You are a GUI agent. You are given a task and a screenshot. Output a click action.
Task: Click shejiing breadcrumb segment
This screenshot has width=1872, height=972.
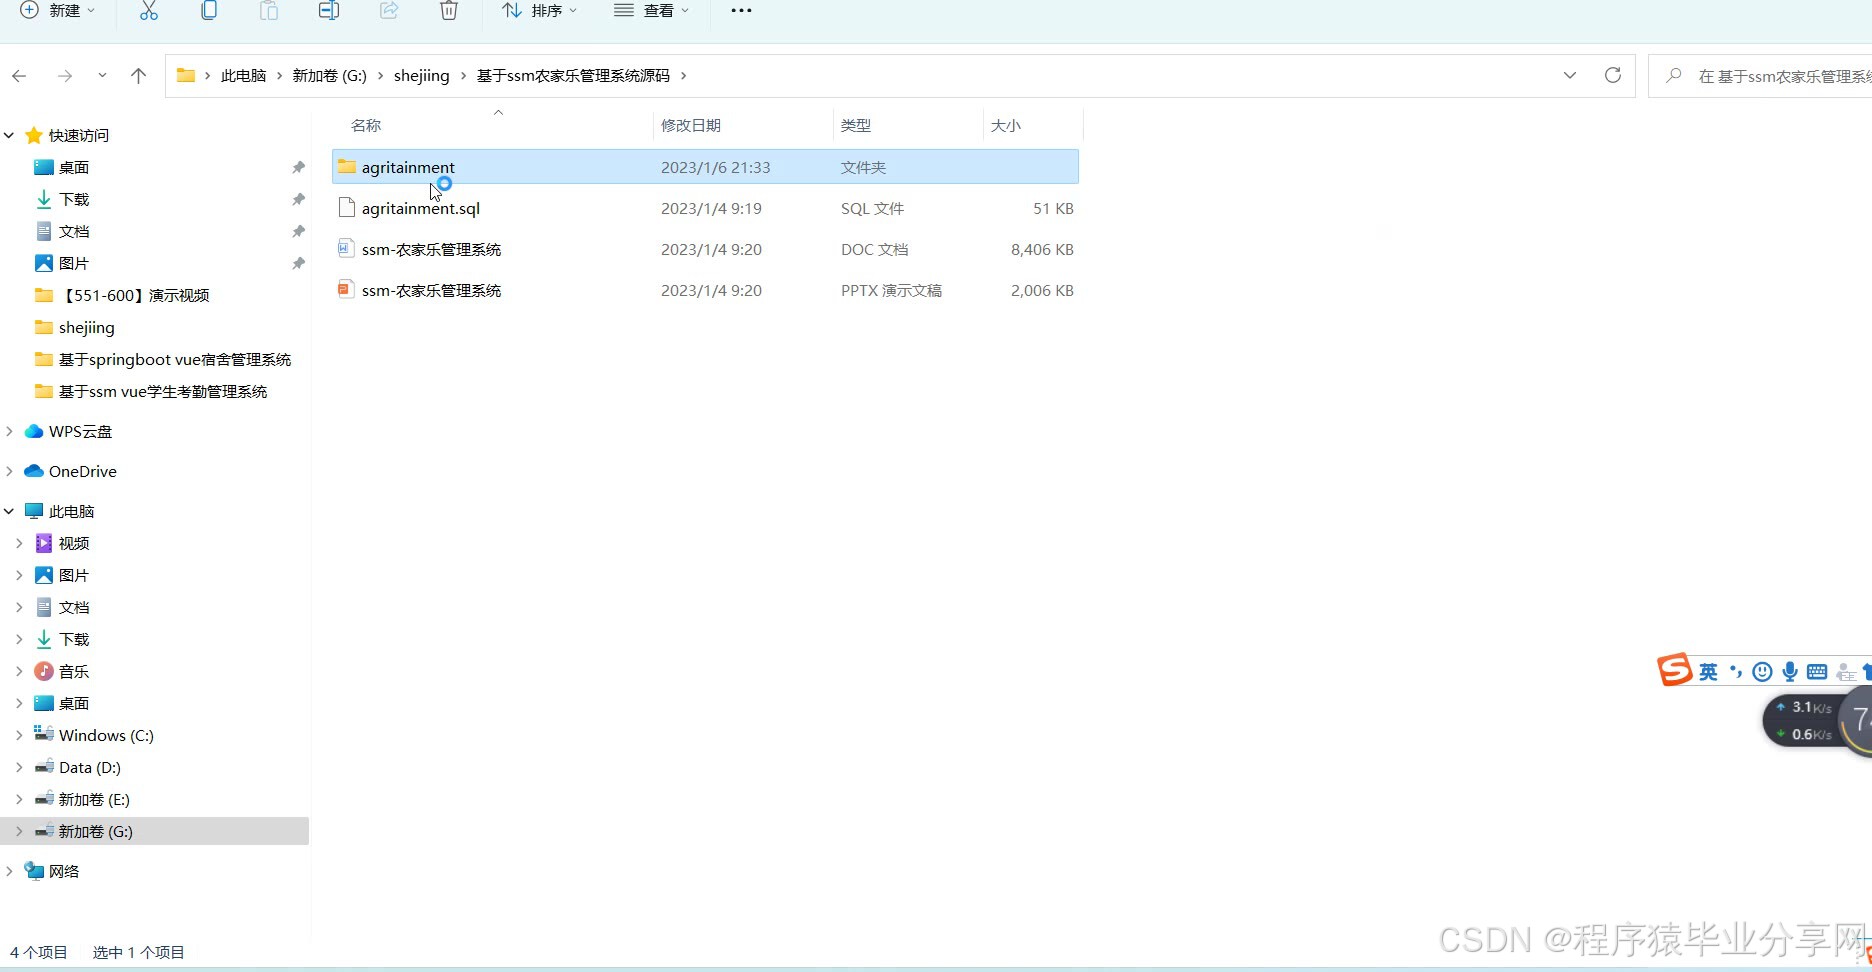[x=421, y=76]
